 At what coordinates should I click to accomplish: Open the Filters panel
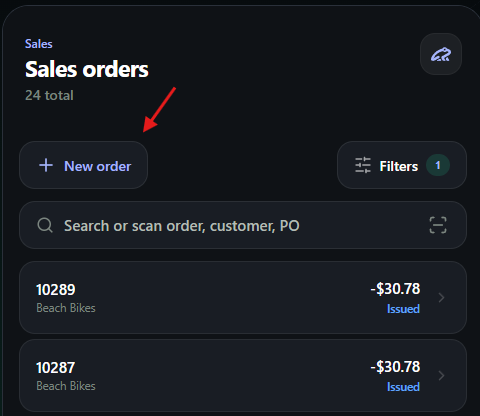pyautogui.click(x=402, y=165)
